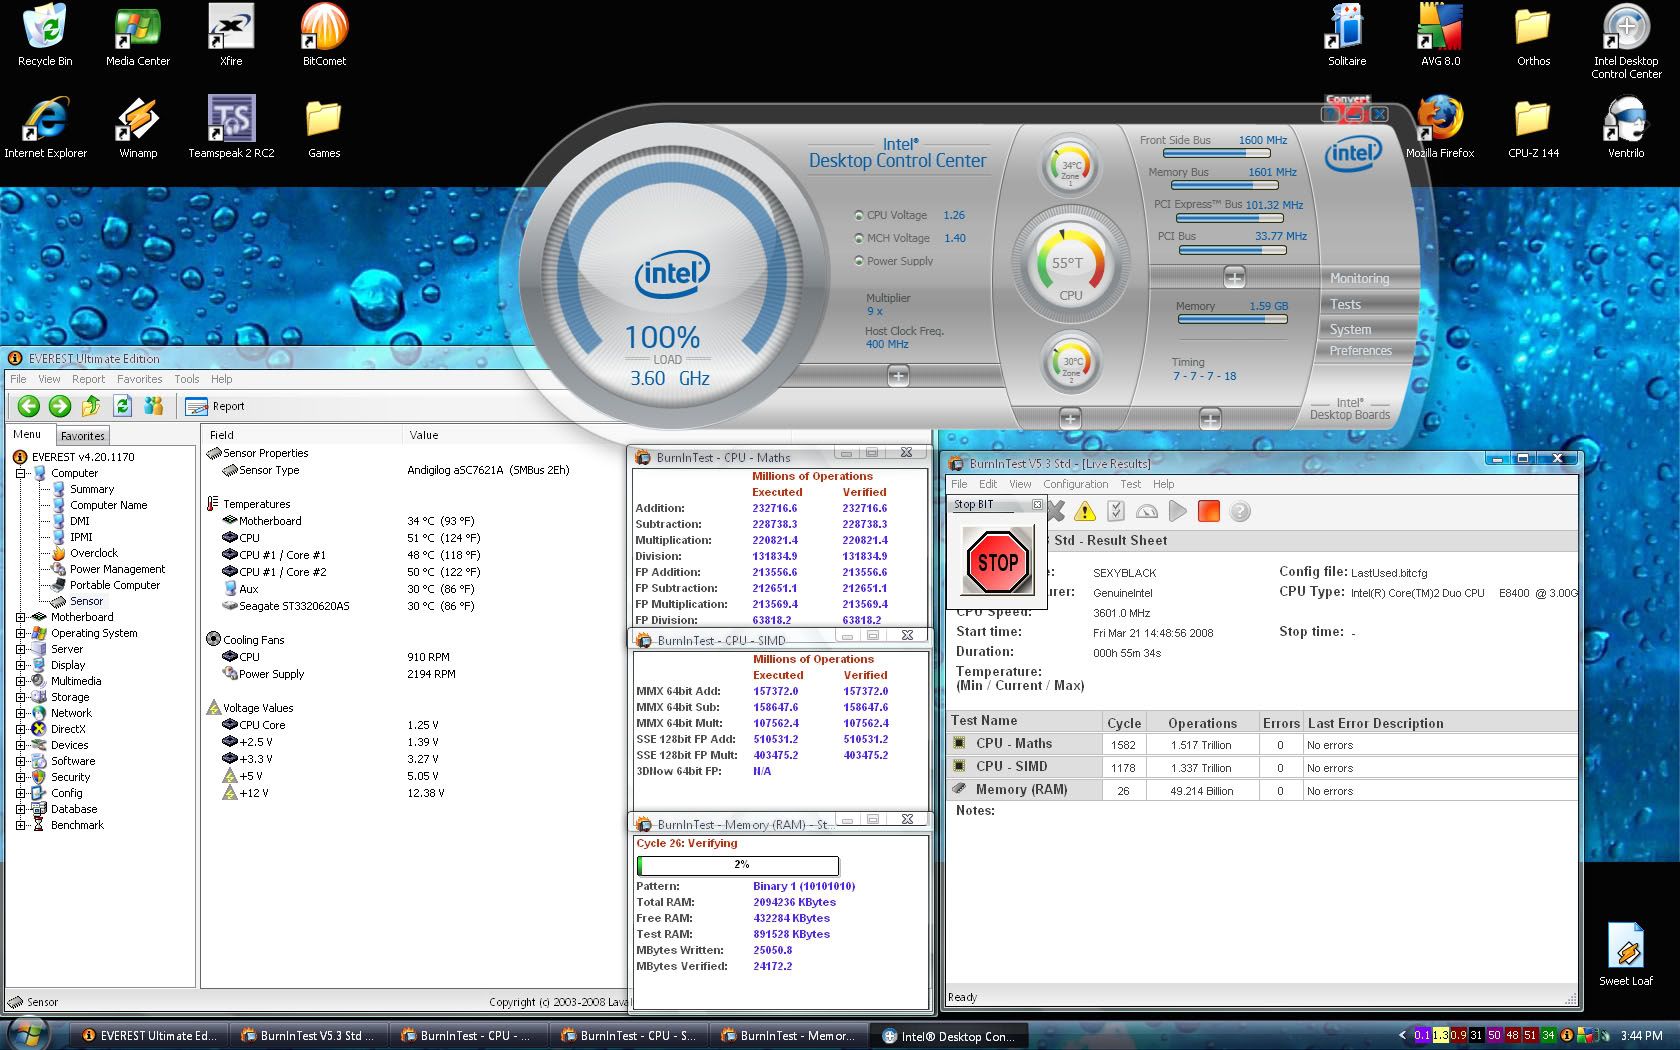The image size is (1680, 1050).
Task: Click BurnInTest yellow warning triangle icon
Action: [x=1085, y=512]
